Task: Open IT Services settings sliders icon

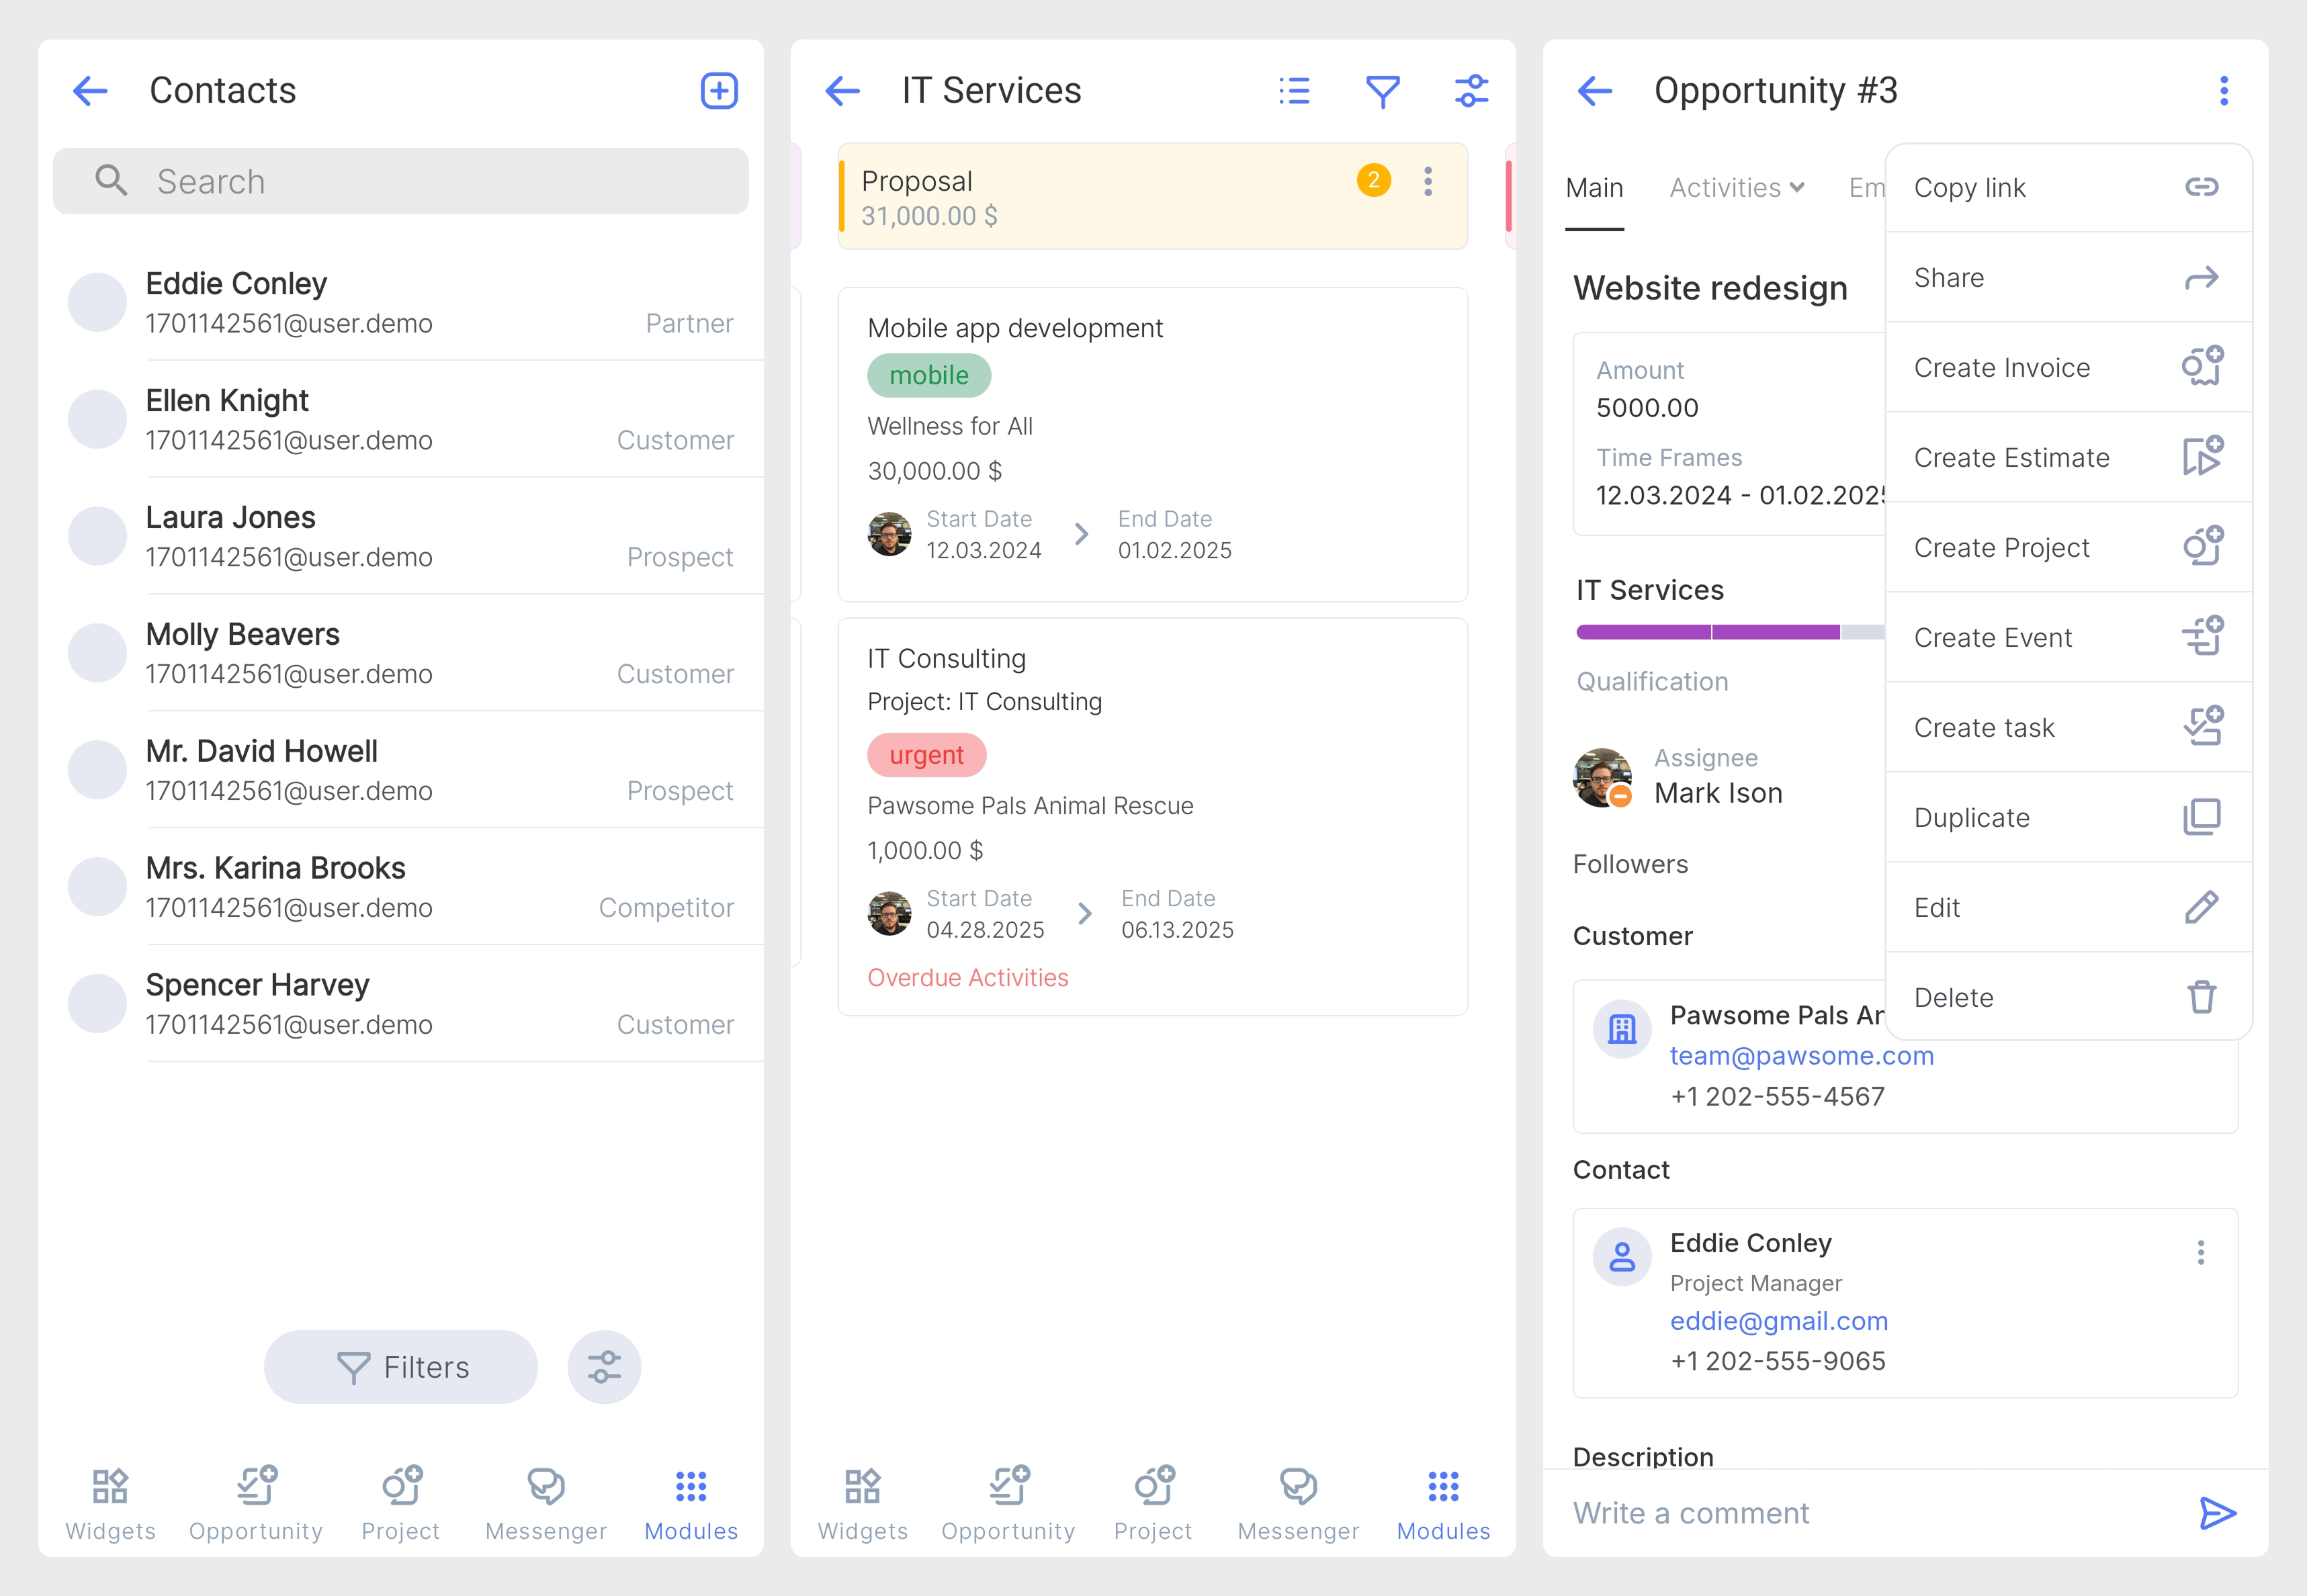Action: pos(1471,91)
